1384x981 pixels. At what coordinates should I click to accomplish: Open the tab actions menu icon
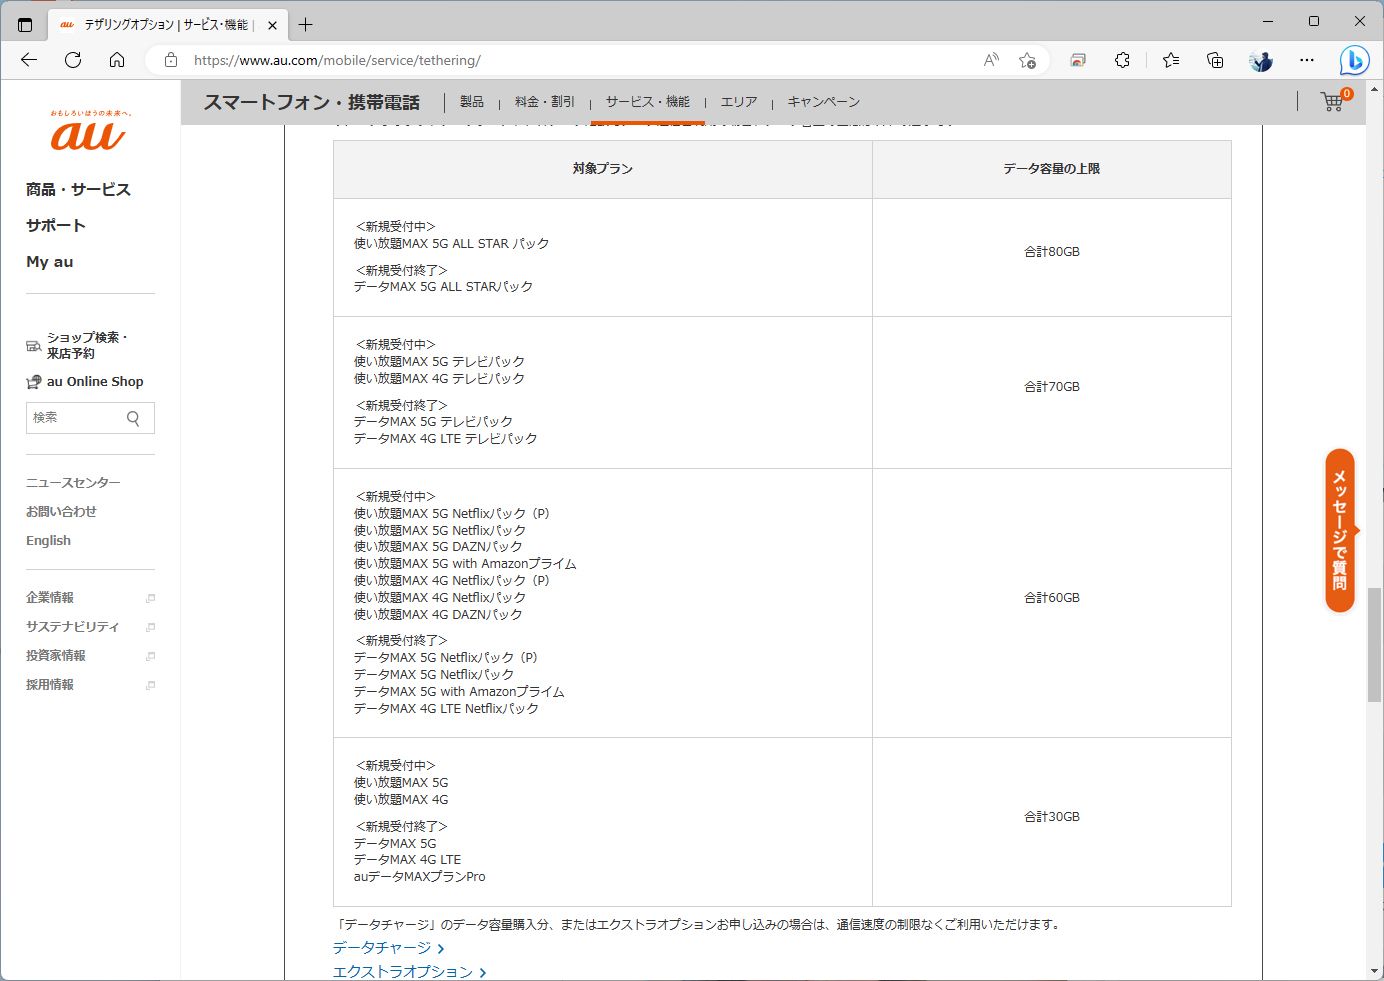[25, 24]
